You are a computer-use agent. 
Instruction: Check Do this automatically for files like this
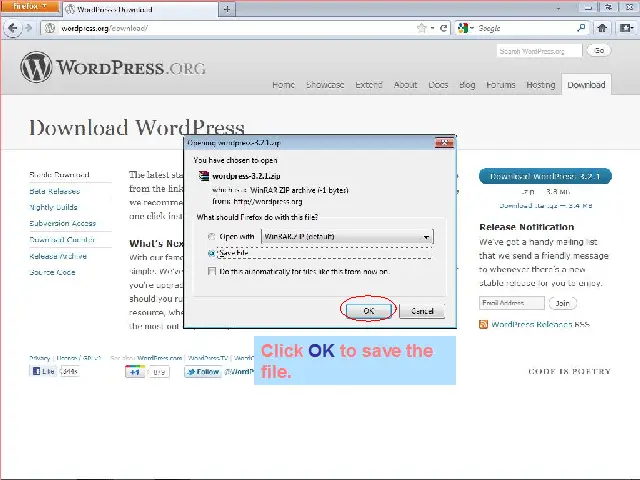pos(212,271)
